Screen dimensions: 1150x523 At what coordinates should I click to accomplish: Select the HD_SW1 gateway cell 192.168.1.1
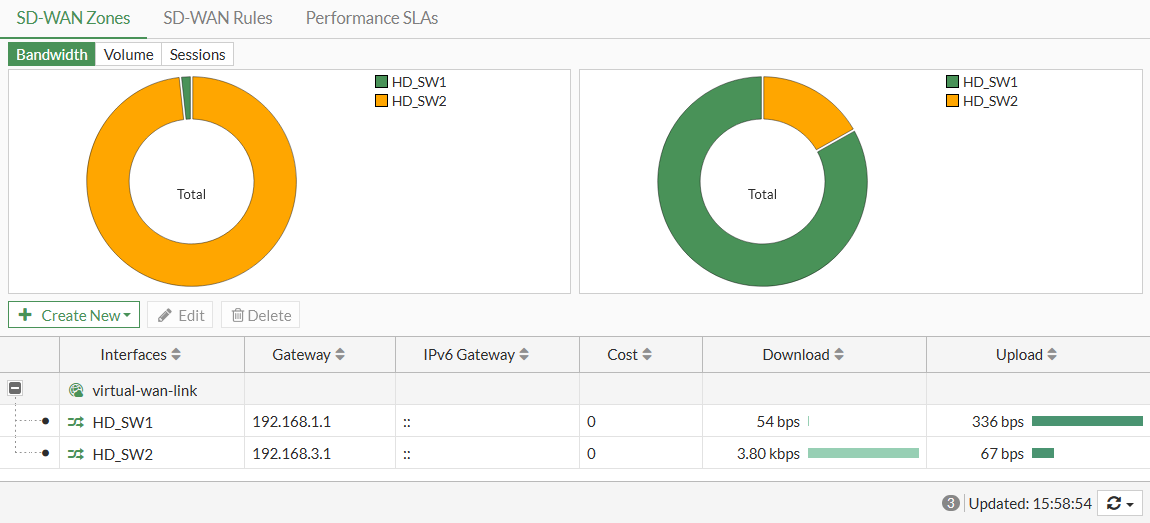tap(292, 422)
